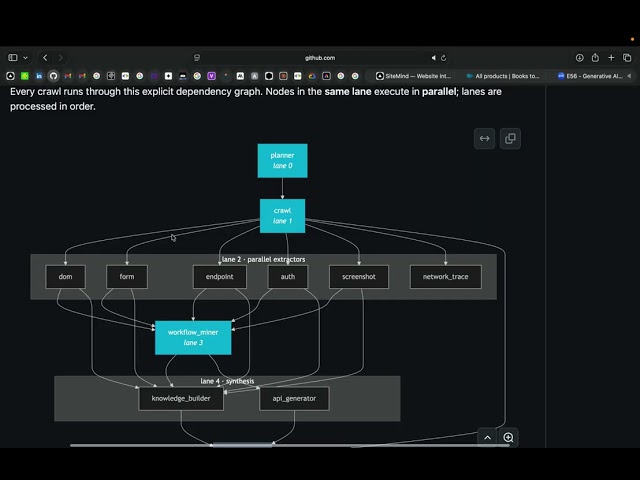Mute the tab audio speaker icon

tap(433, 58)
